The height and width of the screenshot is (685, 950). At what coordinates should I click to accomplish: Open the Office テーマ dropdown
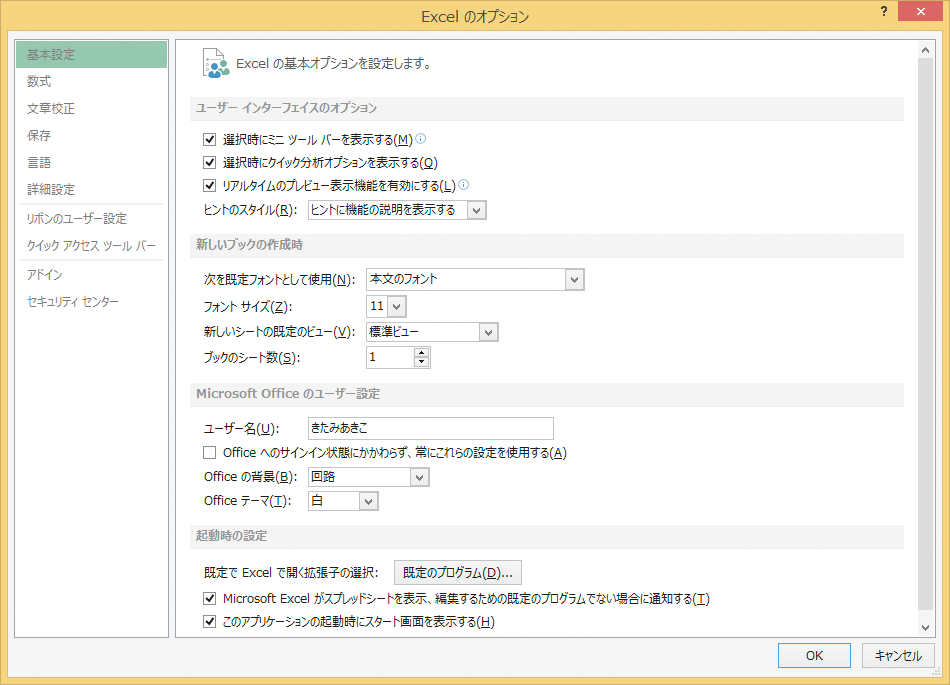368,501
